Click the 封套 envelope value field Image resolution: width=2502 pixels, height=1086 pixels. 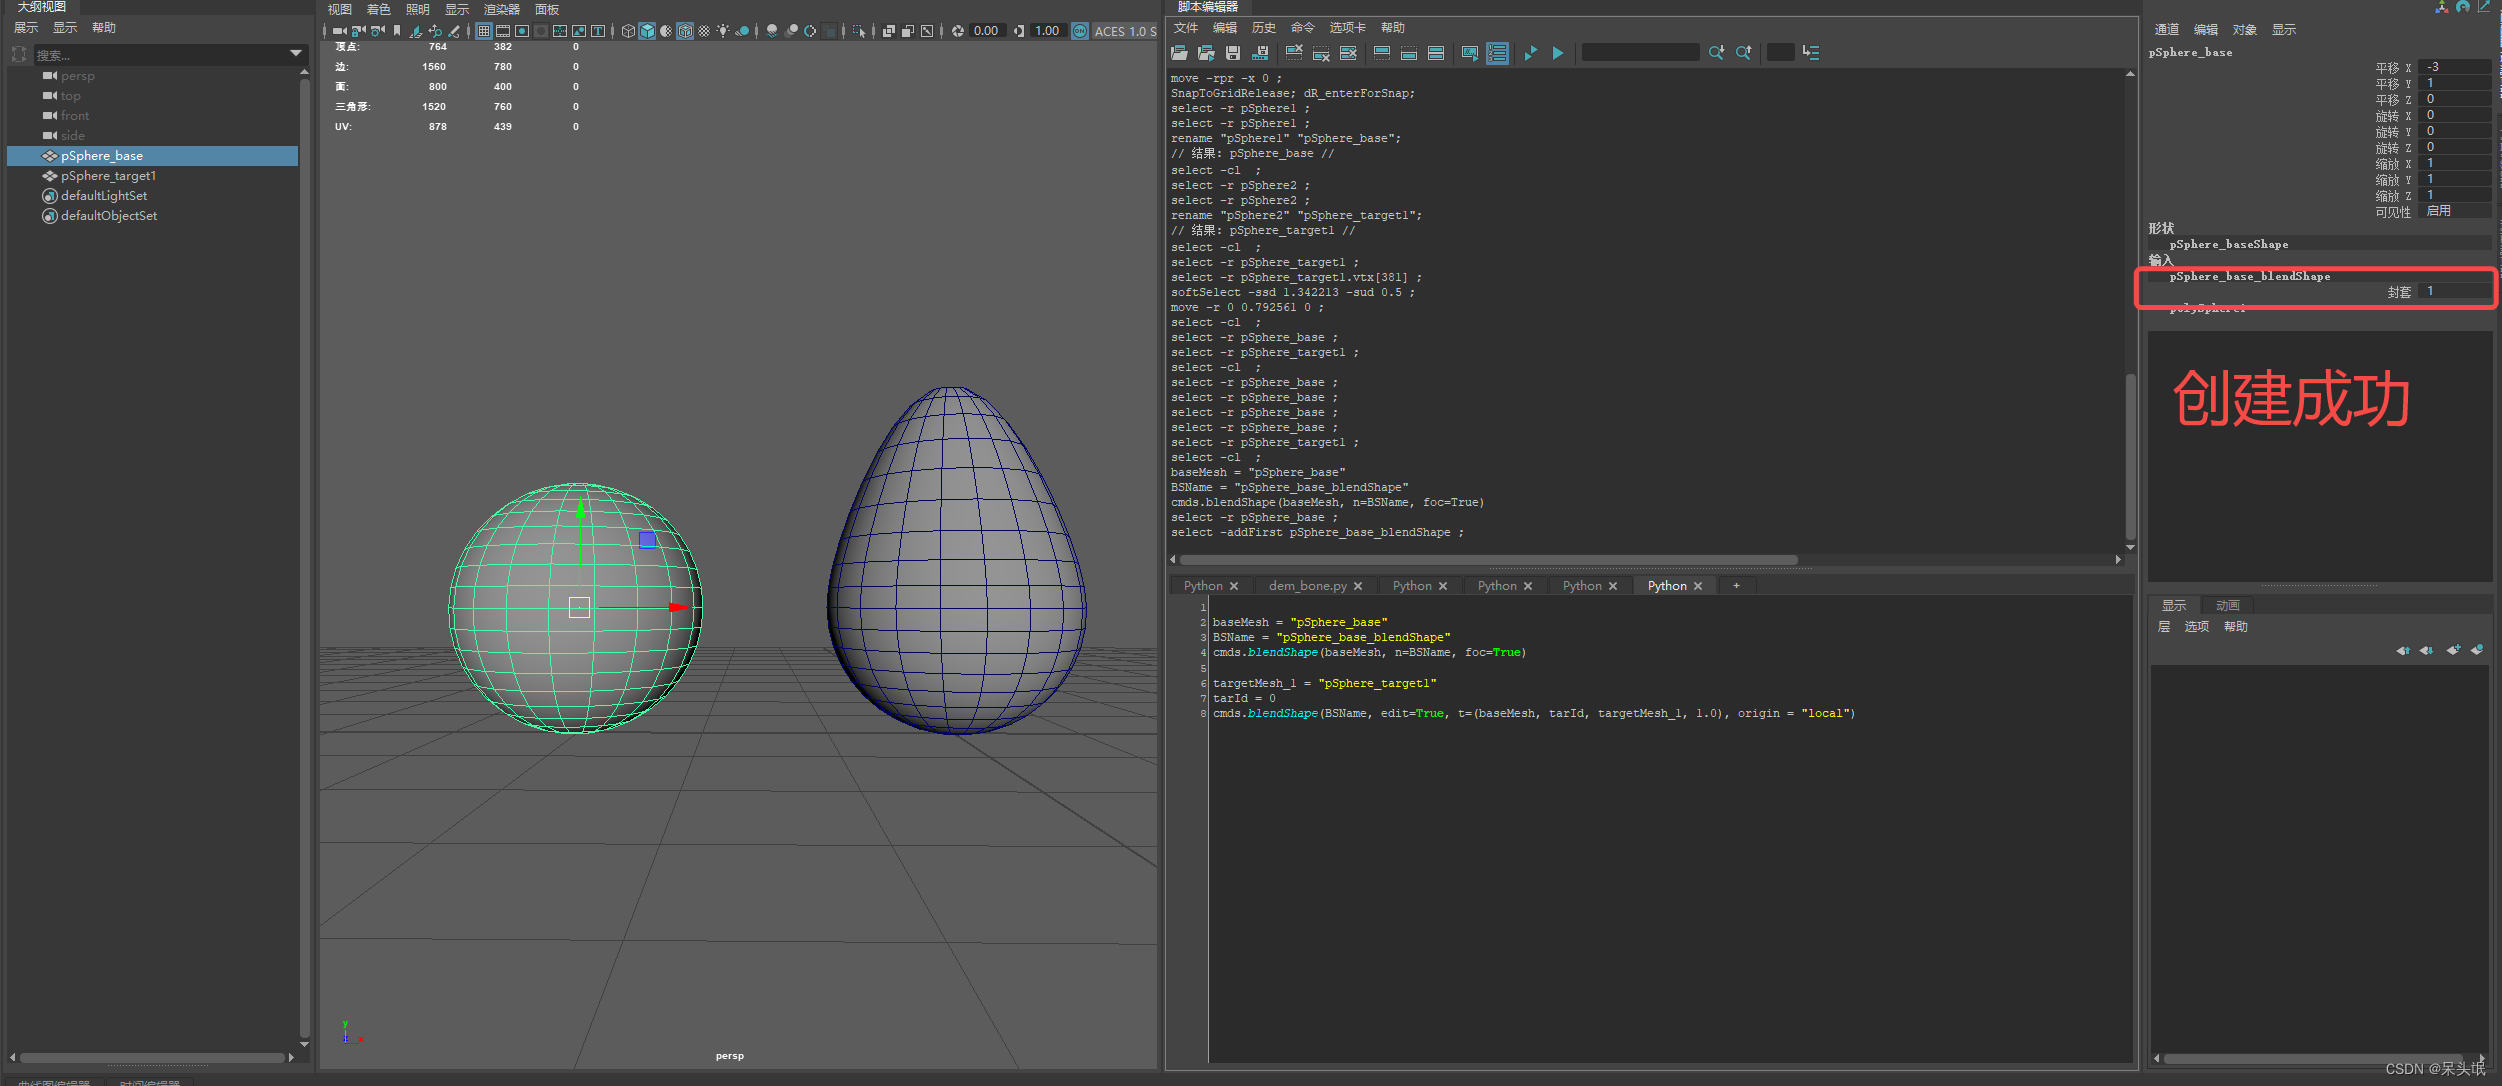2456,292
